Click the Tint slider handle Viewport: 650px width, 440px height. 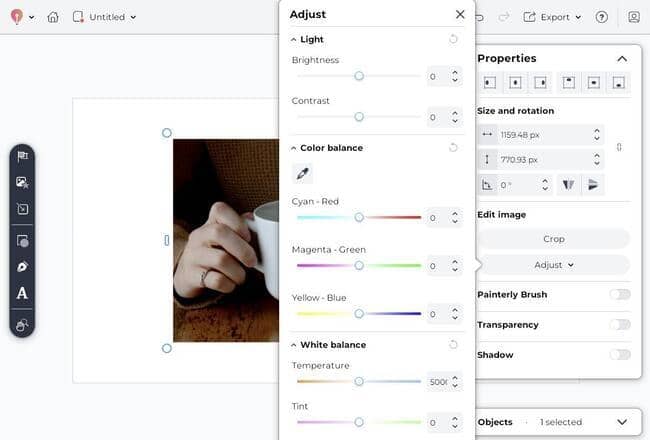[x=359, y=422]
